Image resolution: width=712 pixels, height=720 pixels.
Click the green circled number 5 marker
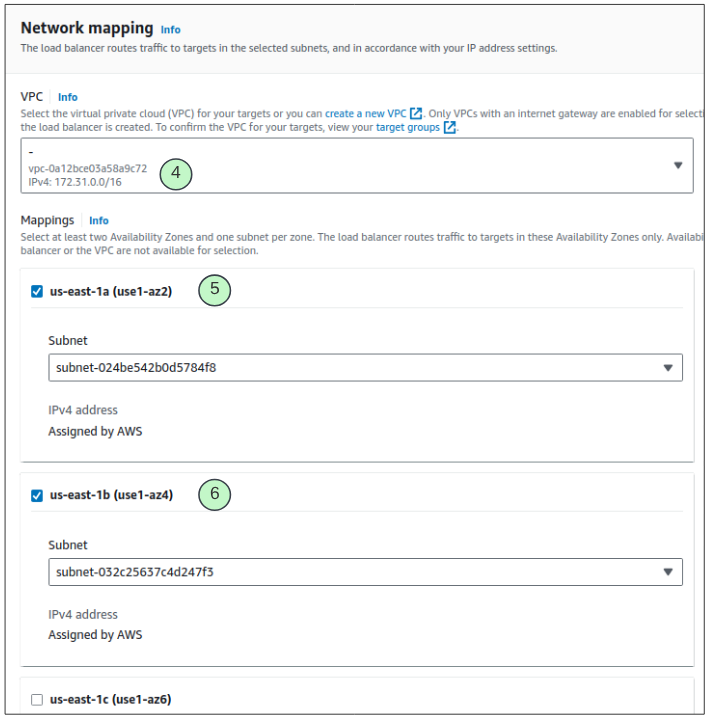[x=215, y=290]
